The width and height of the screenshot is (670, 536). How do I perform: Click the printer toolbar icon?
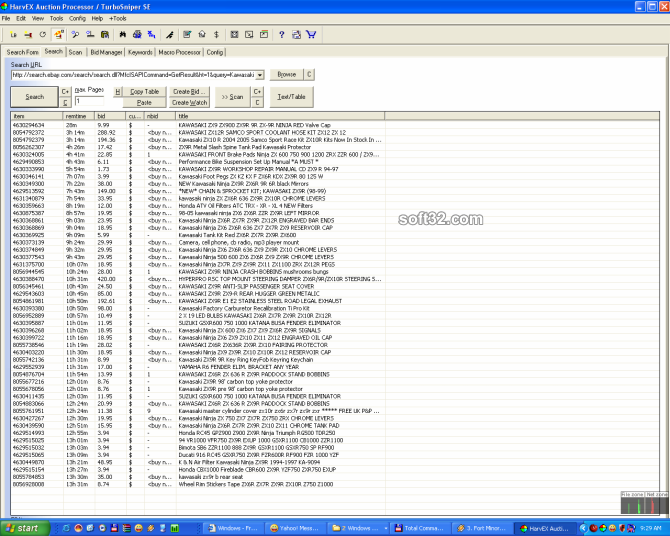tap(137, 35)
